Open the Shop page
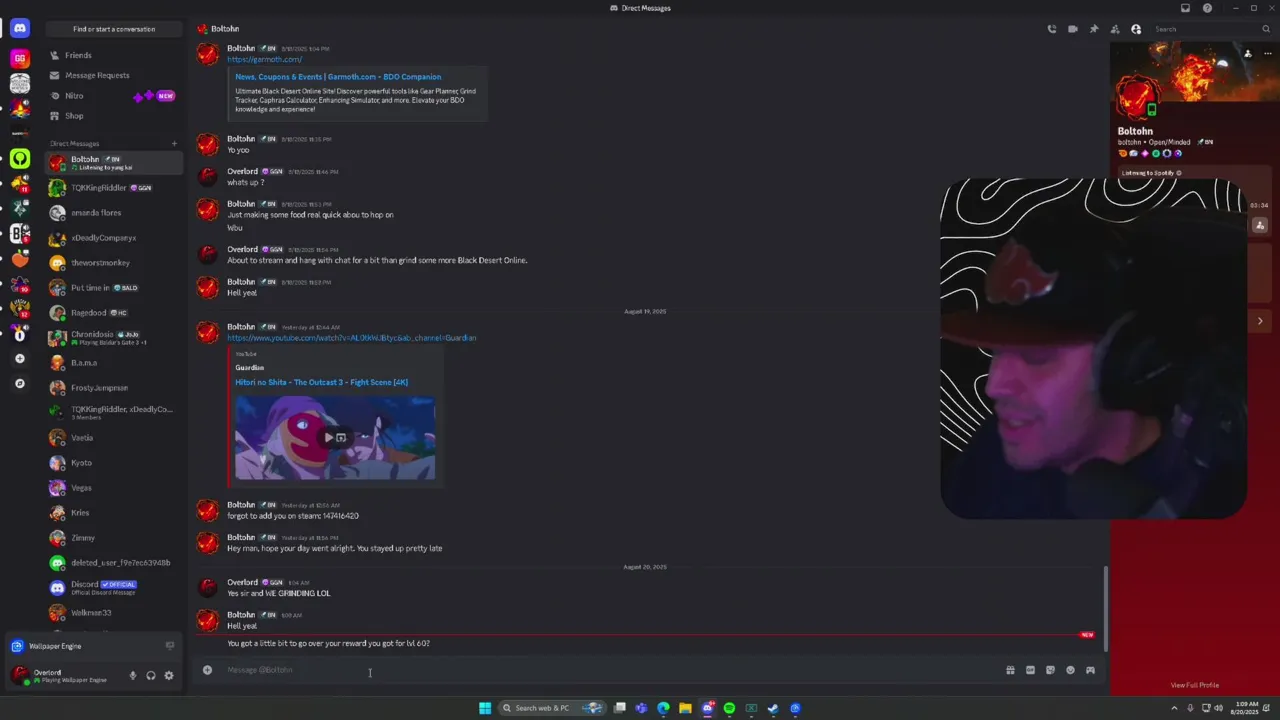 113,116
